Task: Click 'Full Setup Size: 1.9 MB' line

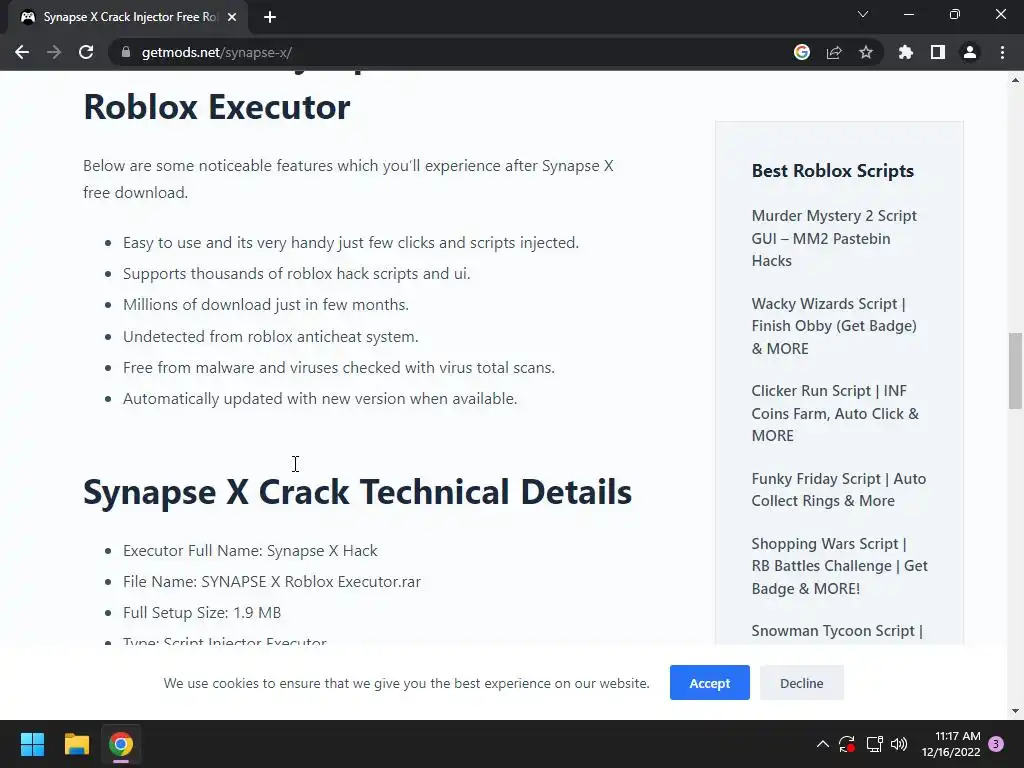Action: click(x=202, y=613)
